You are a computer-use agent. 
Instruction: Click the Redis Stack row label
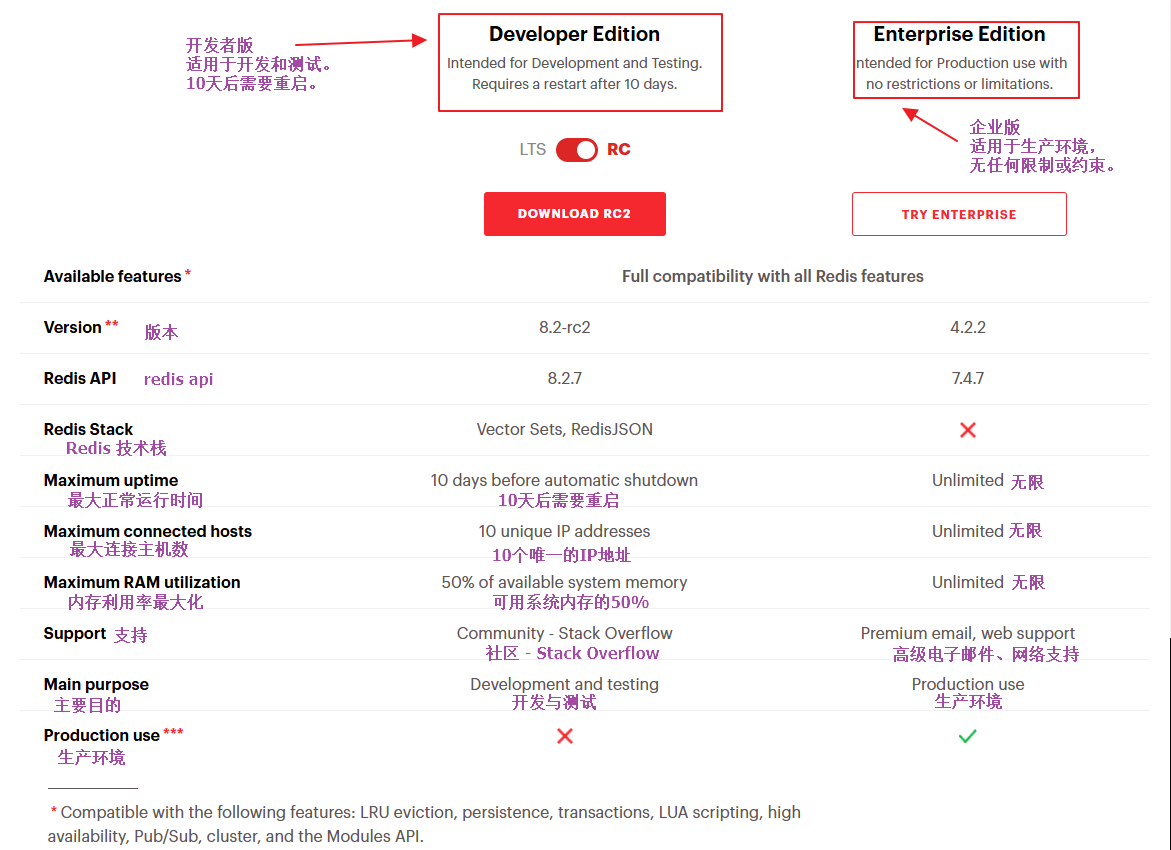pos(88,429)
